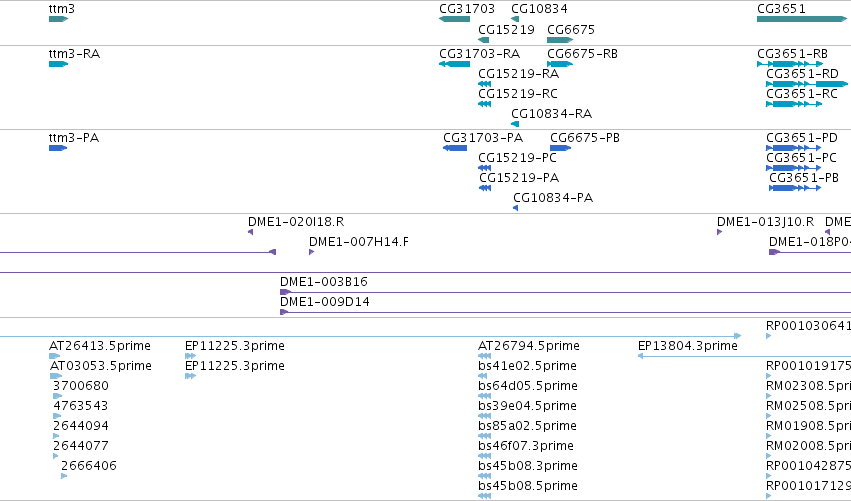The height and width of the screenshot is (501, 851).
Task: Click the CG3651 gene glyph
Action: click(x=802, y=19)
